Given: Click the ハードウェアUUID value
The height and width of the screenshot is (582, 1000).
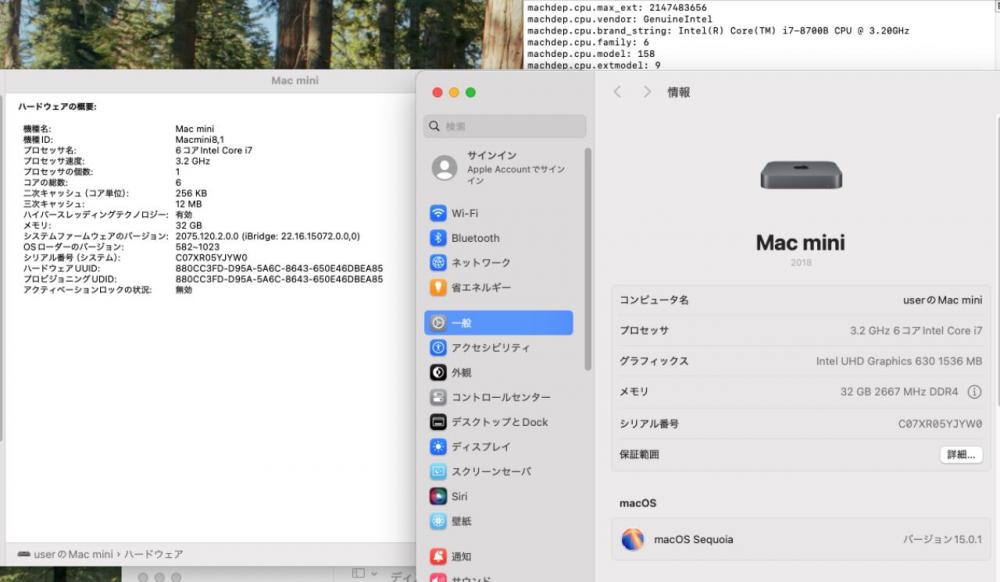Looking at the screenshot, I should 279,268.
